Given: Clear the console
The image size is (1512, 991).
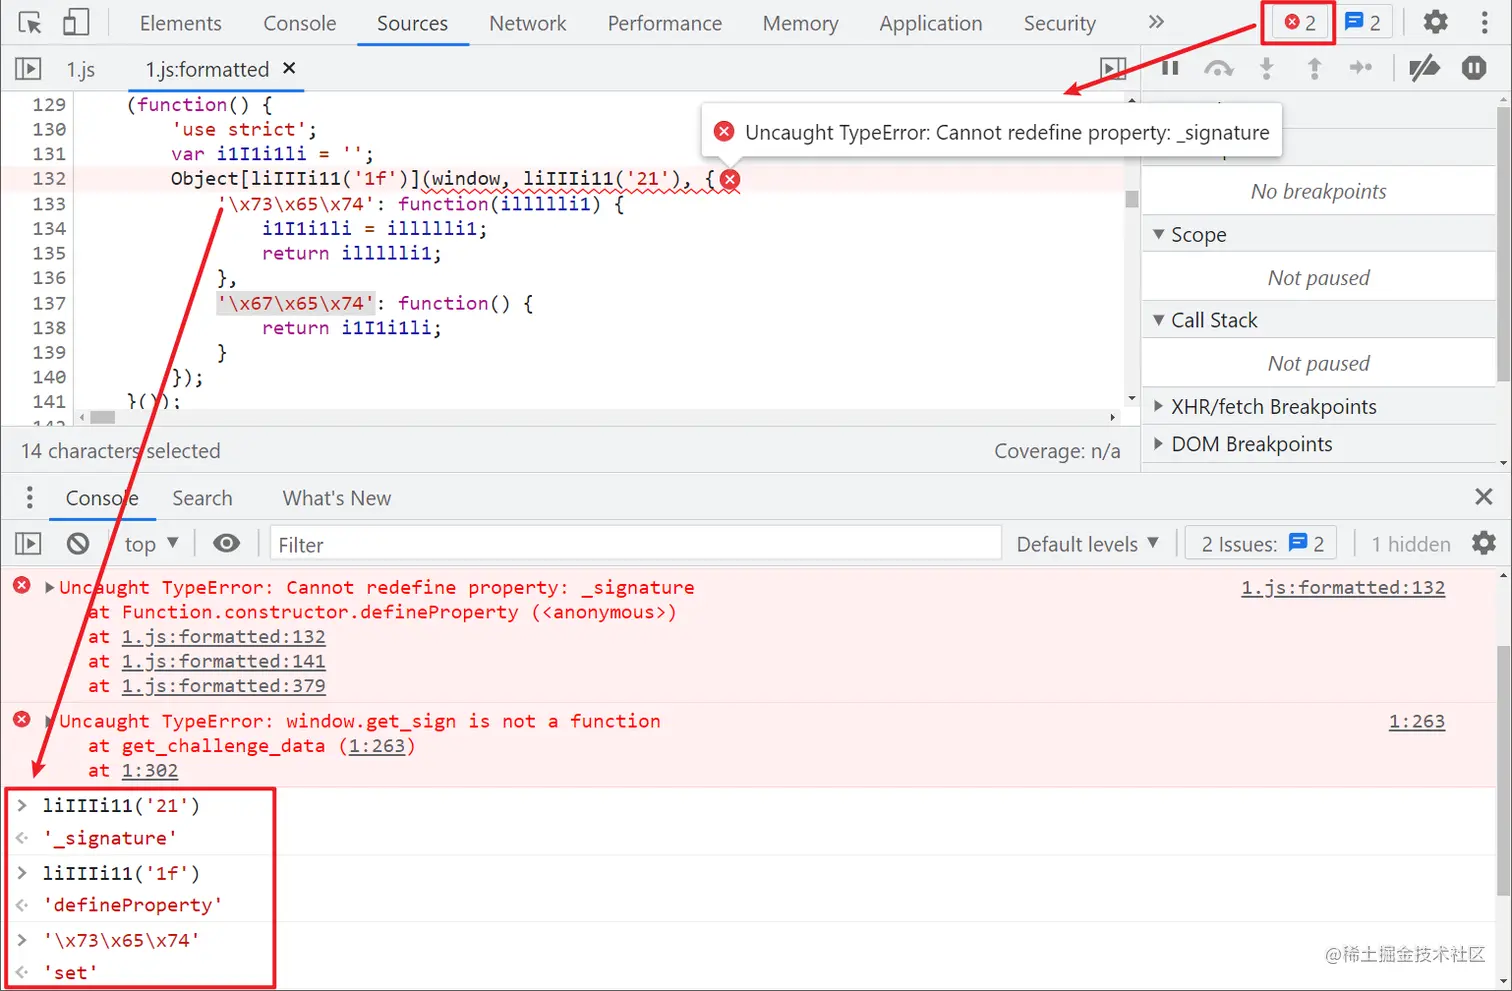Looking at the screenshot, I should [x=78, y=543].
